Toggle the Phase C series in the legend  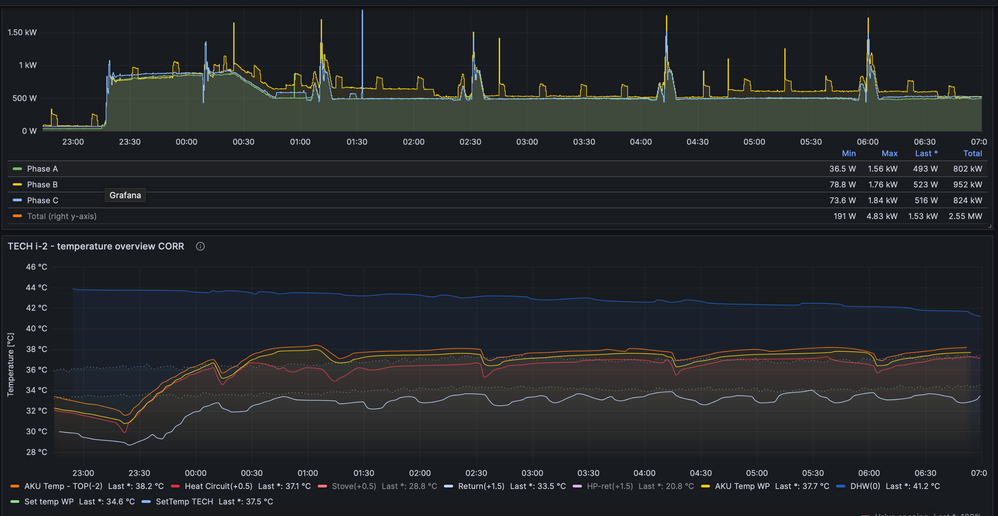tap(45, 200)
